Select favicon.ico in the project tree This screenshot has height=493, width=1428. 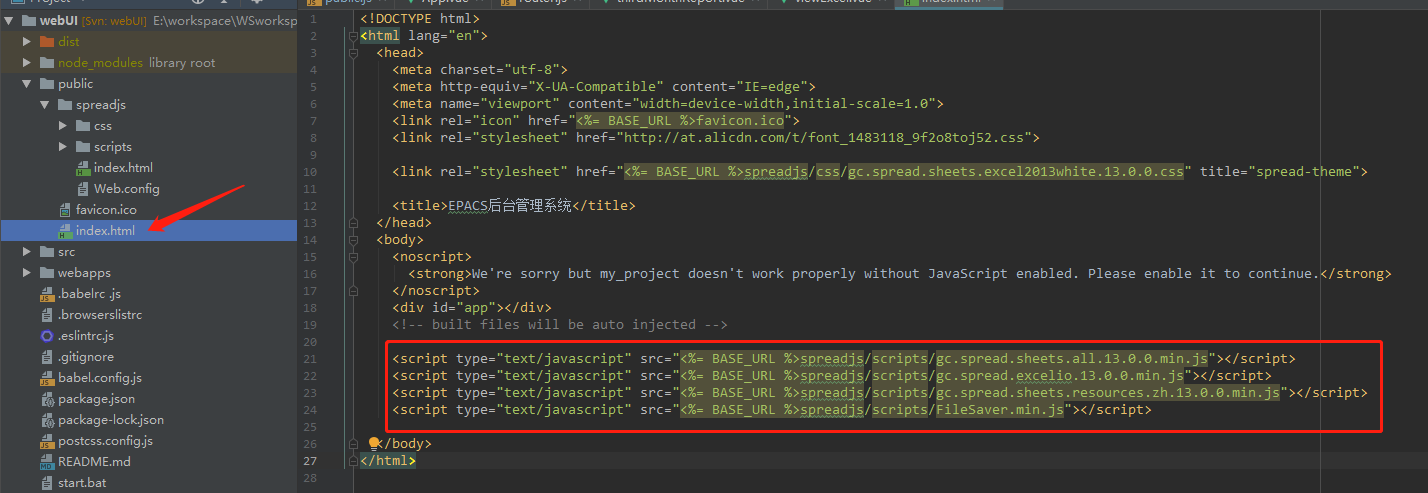[x=106, y=210]
